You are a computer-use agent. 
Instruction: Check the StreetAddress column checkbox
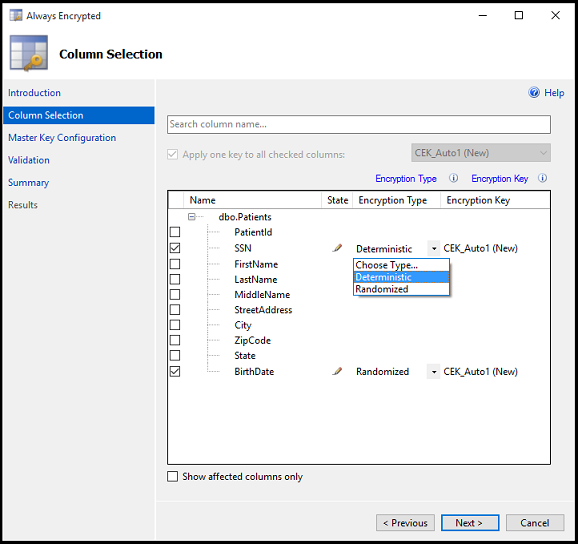[175, 310]
